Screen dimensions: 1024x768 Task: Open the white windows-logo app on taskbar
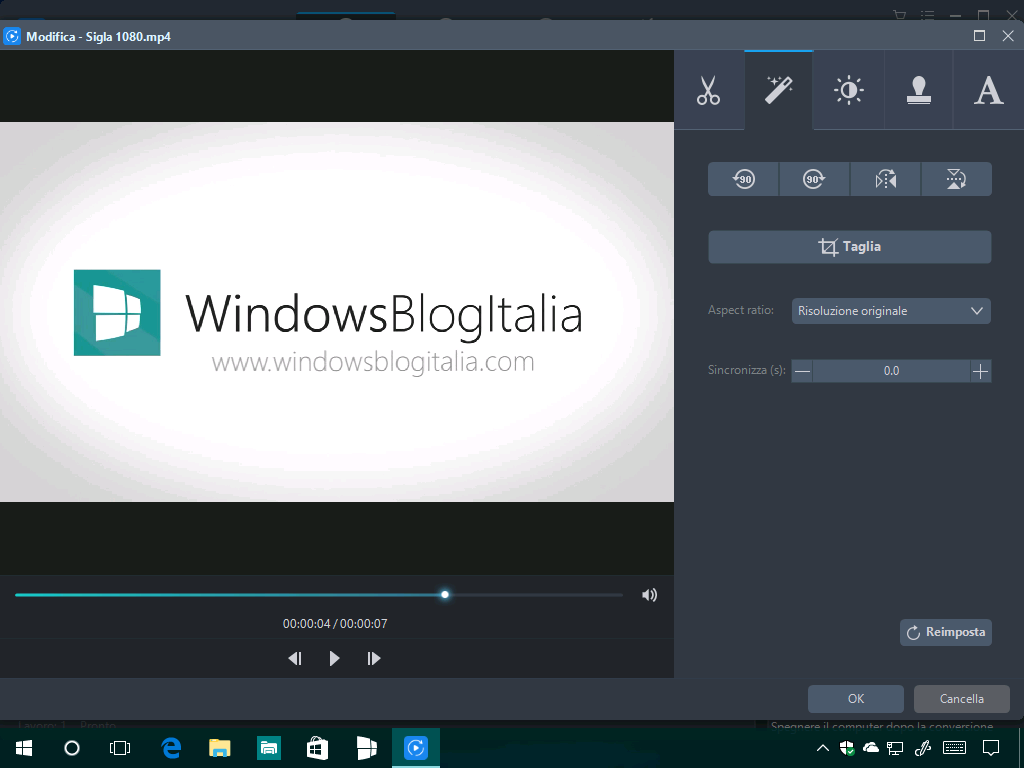click(x=367, y=748)
